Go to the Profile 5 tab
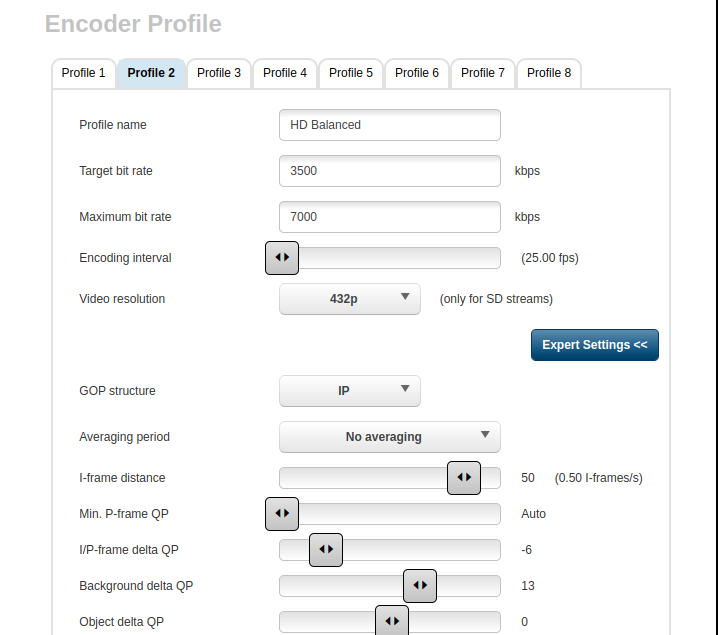This screenshot has width=718, height=635. click(351, 73)
